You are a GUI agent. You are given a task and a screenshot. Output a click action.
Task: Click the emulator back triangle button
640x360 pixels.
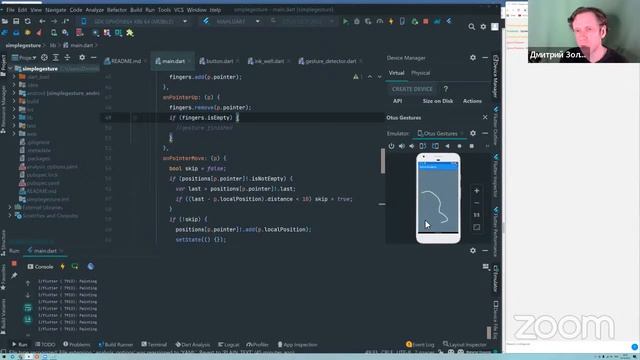click(x=447, y=146)
